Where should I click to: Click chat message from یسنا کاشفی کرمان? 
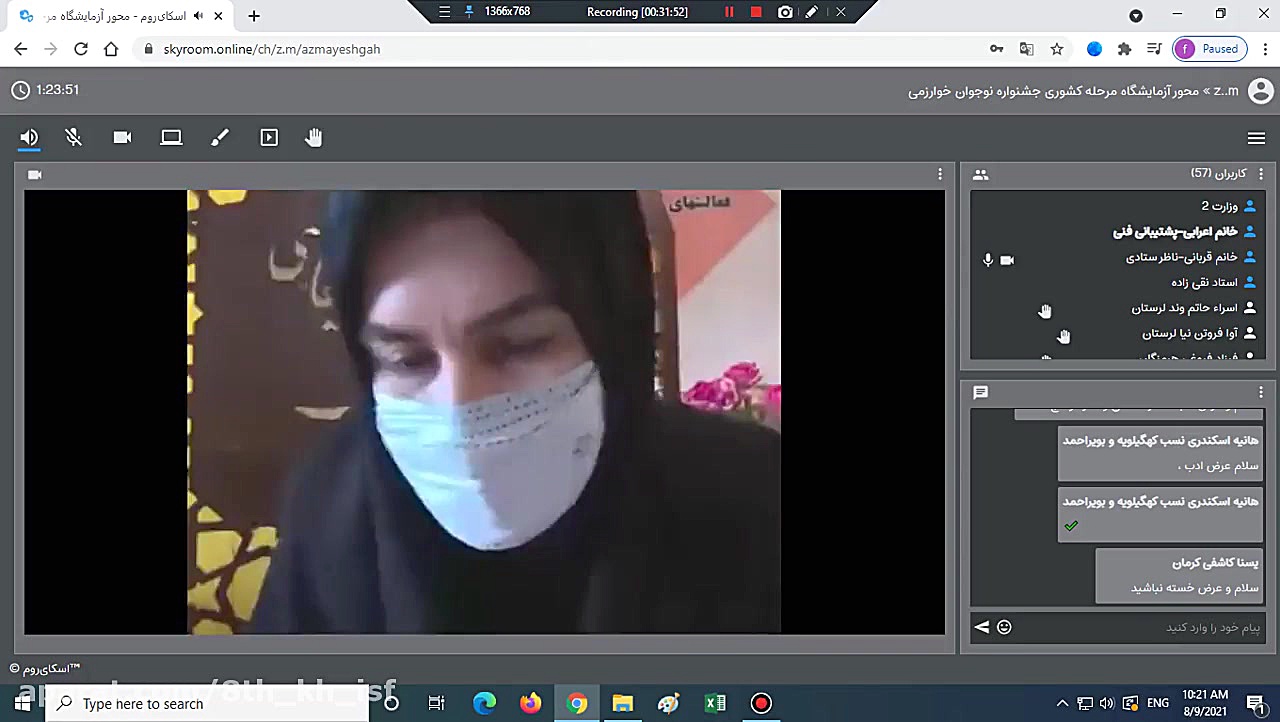point(1179,575)
